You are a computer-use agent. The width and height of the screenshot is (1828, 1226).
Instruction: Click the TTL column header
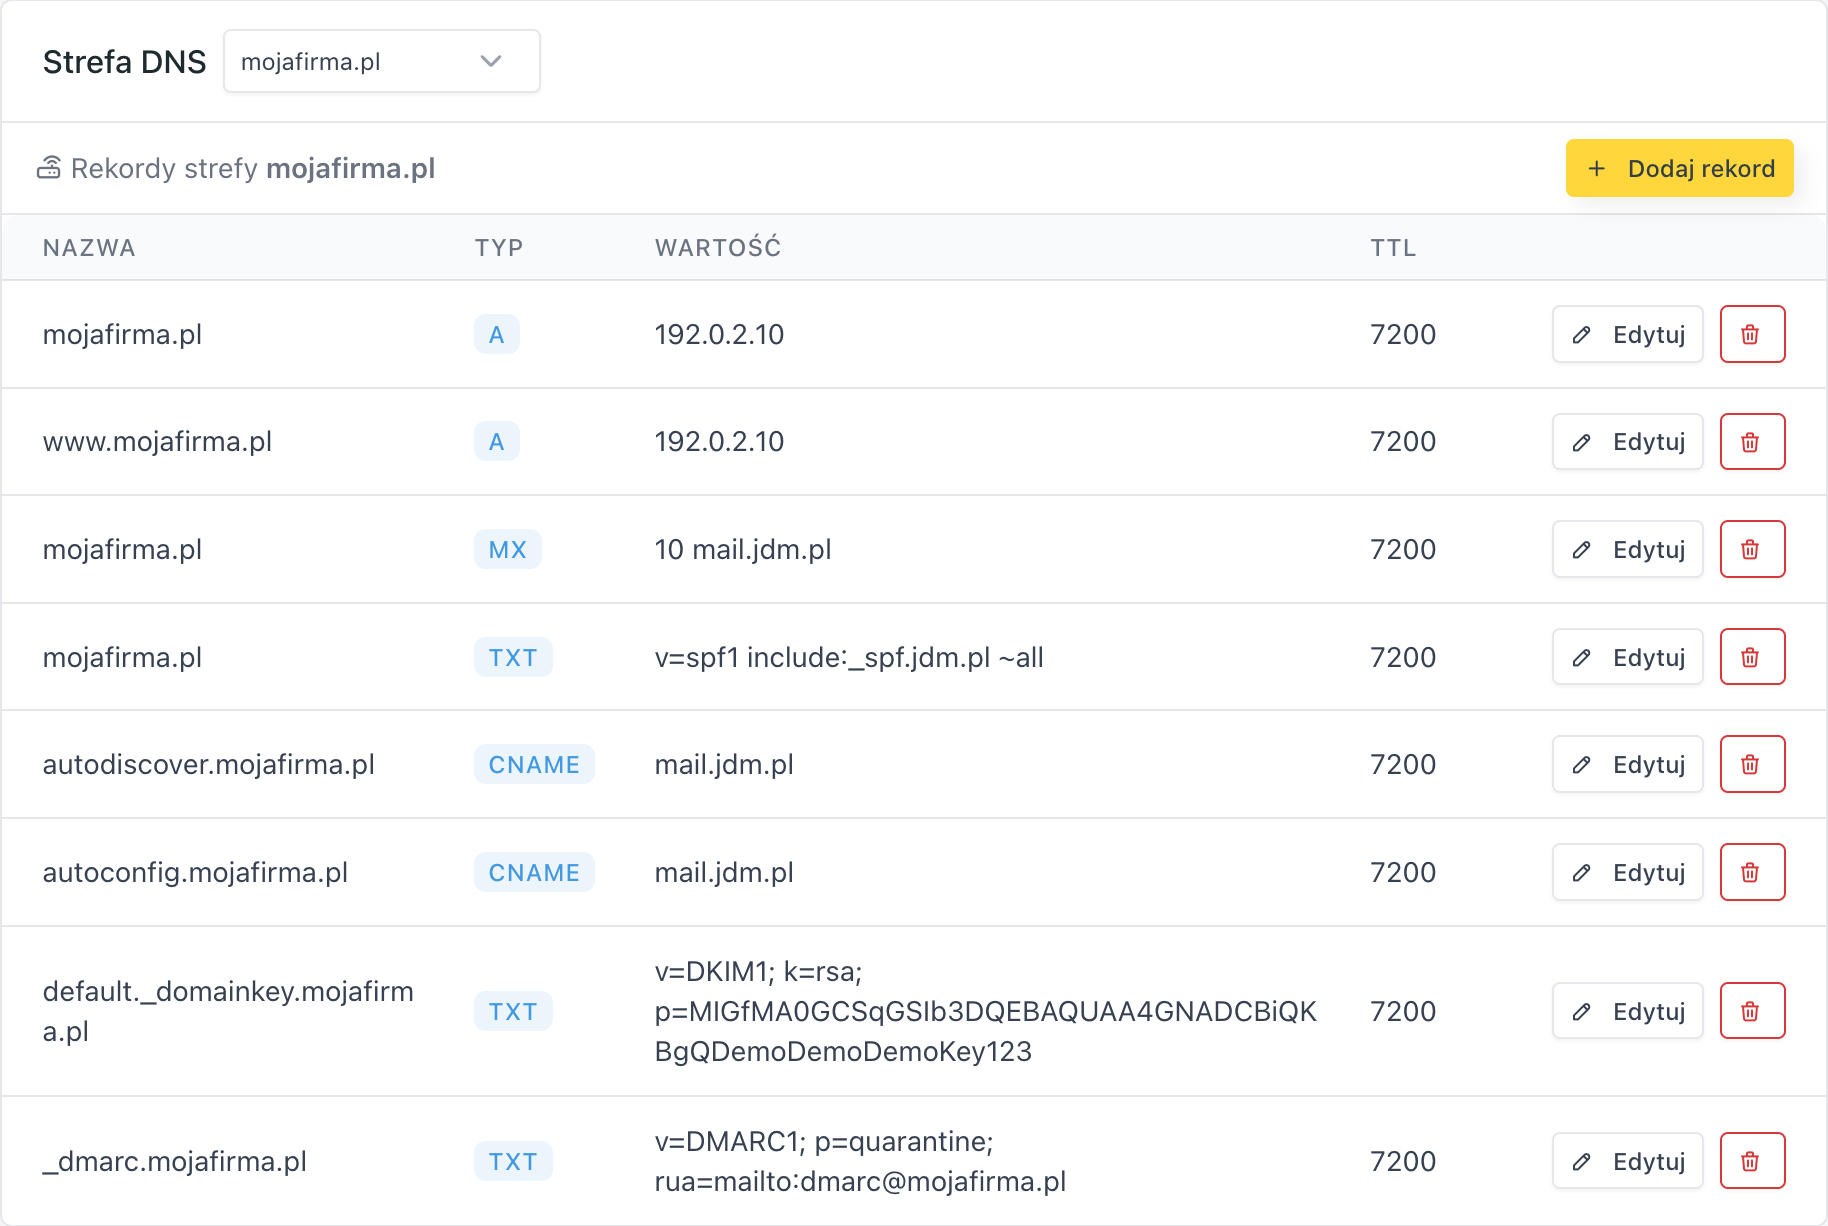click(1393, 248)
